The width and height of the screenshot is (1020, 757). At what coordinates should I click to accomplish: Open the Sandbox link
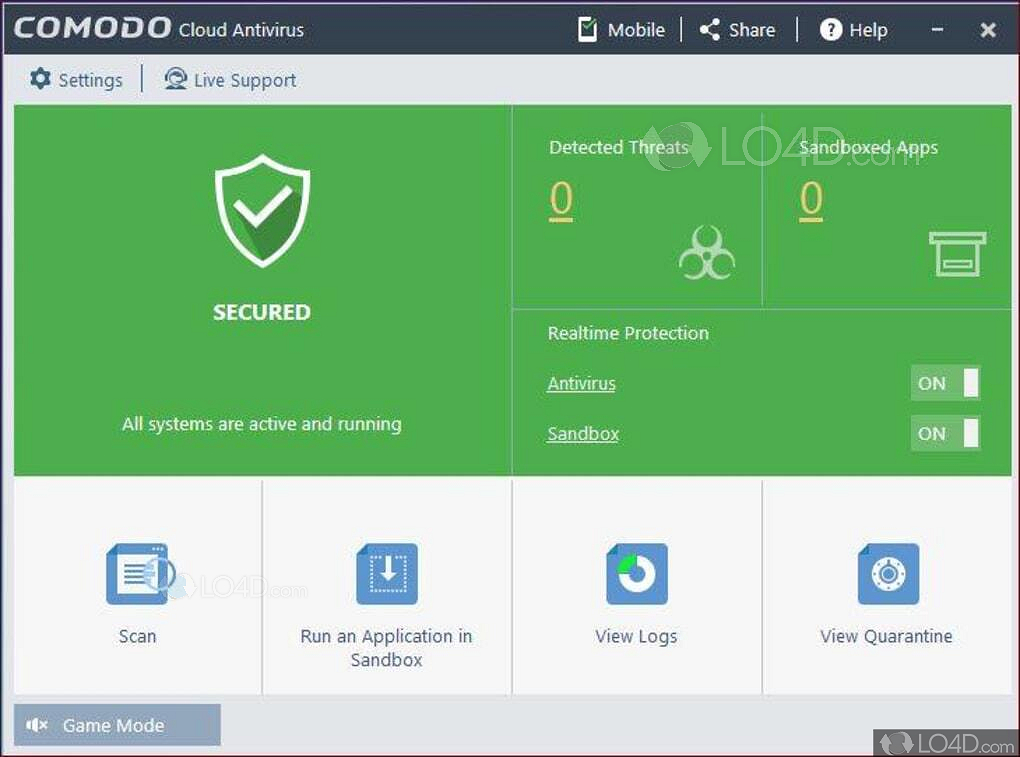[583, 433]
